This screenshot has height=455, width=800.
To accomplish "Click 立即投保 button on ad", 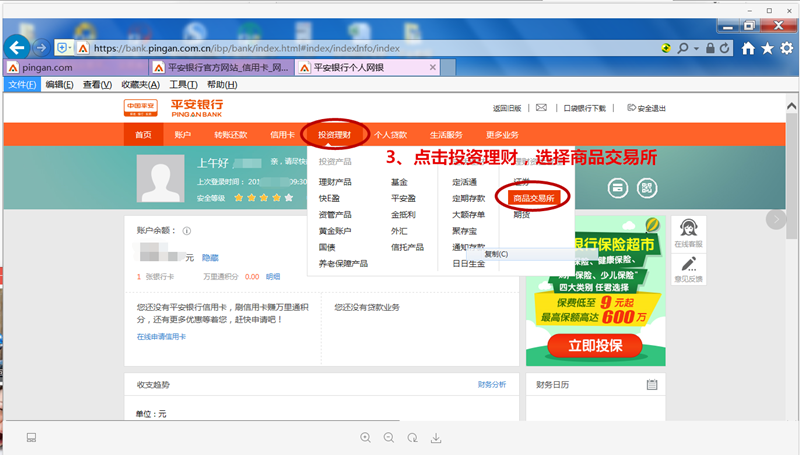I will (x=595, y=345).
